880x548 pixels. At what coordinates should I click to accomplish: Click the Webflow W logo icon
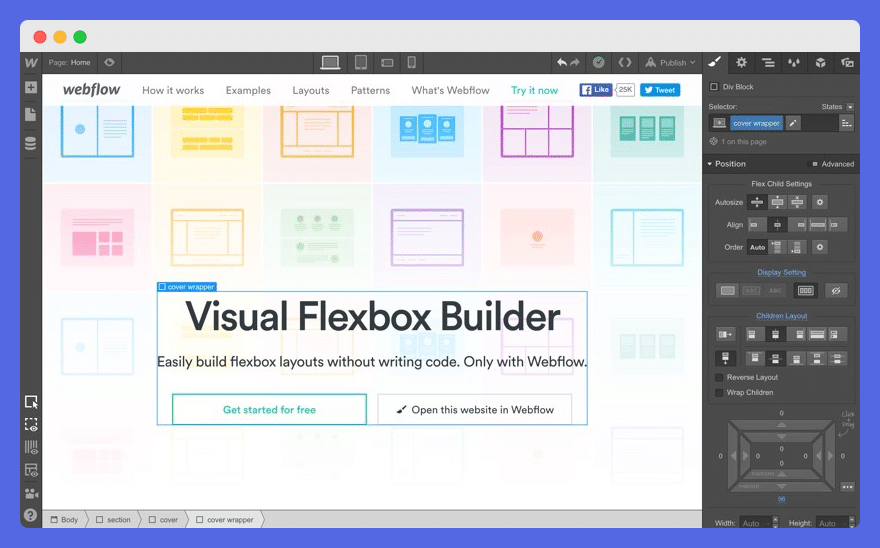pyautogui.click(x=31, y=63)
